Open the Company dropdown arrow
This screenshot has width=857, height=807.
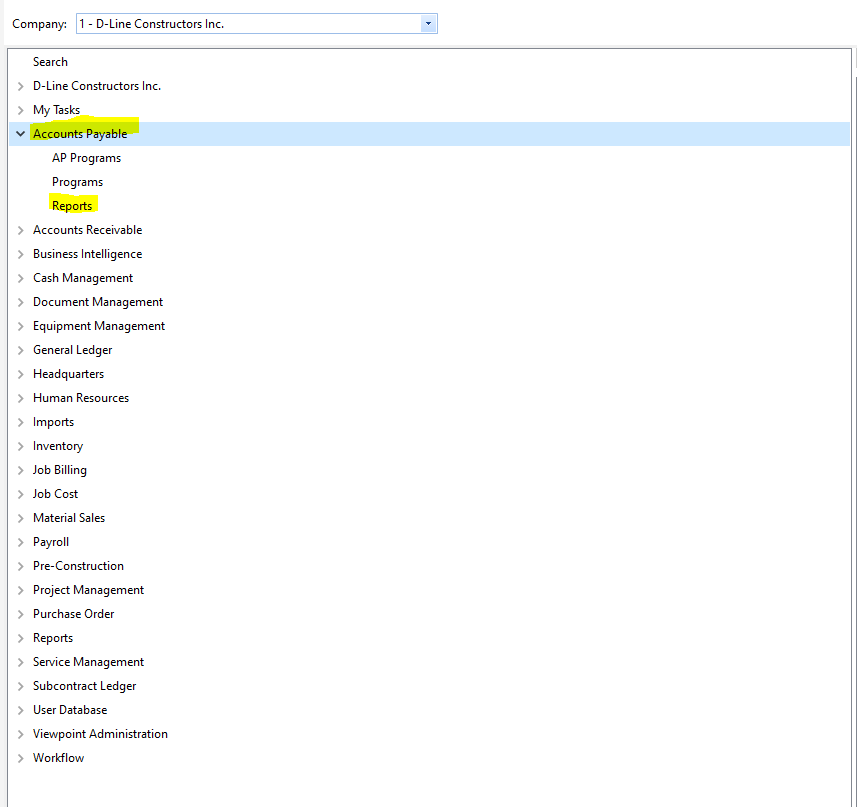pyautogui.click(x=428, y=23)
